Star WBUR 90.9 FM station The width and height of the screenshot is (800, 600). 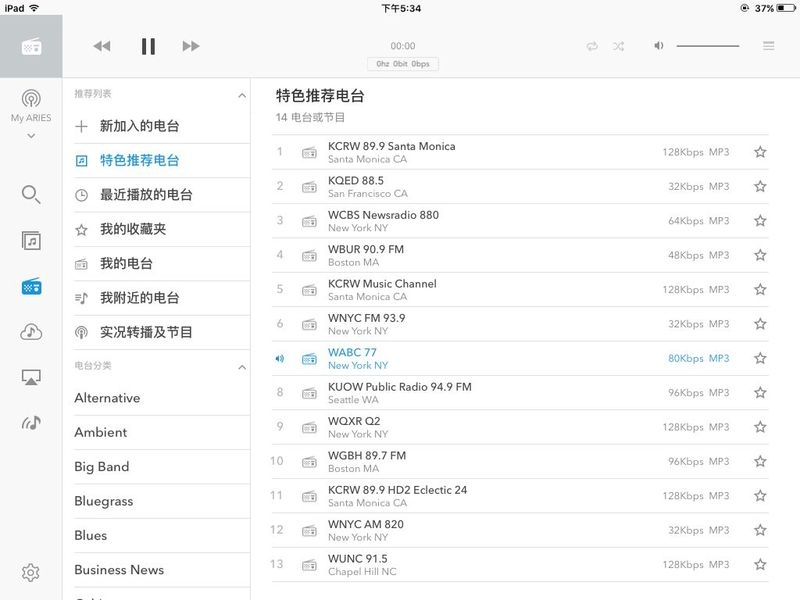[x=760, y=255]
